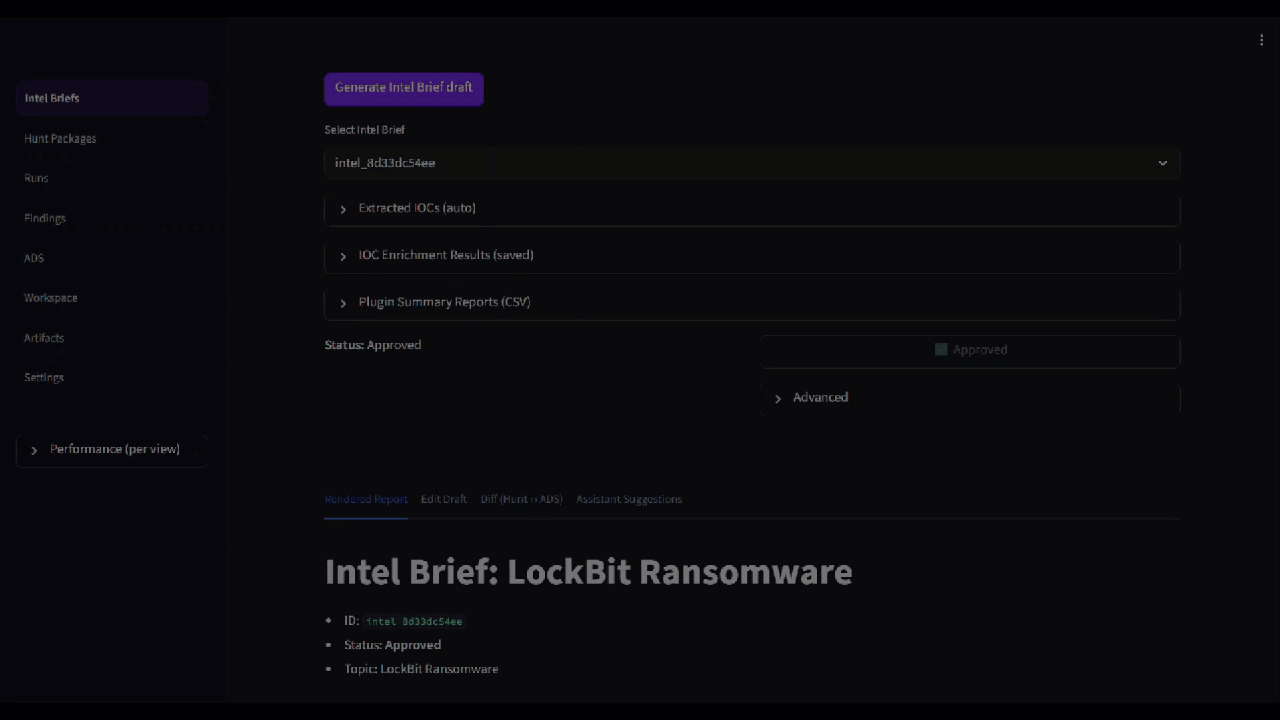Click the 'Status: Approved' bullet in the report
1280x720 pixels.
tap(393, 645)
